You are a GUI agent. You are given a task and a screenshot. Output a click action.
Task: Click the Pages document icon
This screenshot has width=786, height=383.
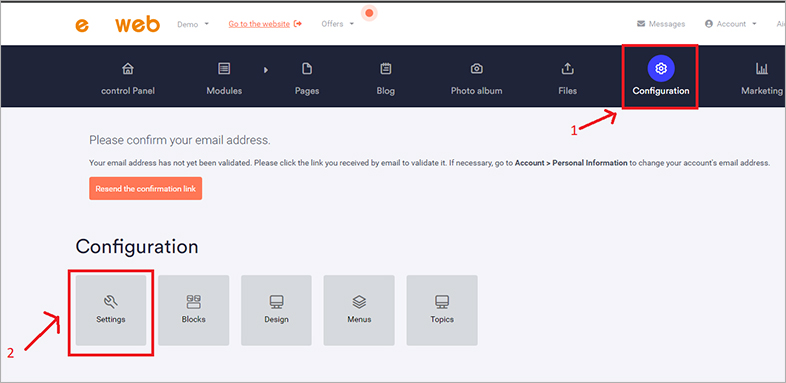(x=307, y=69)
